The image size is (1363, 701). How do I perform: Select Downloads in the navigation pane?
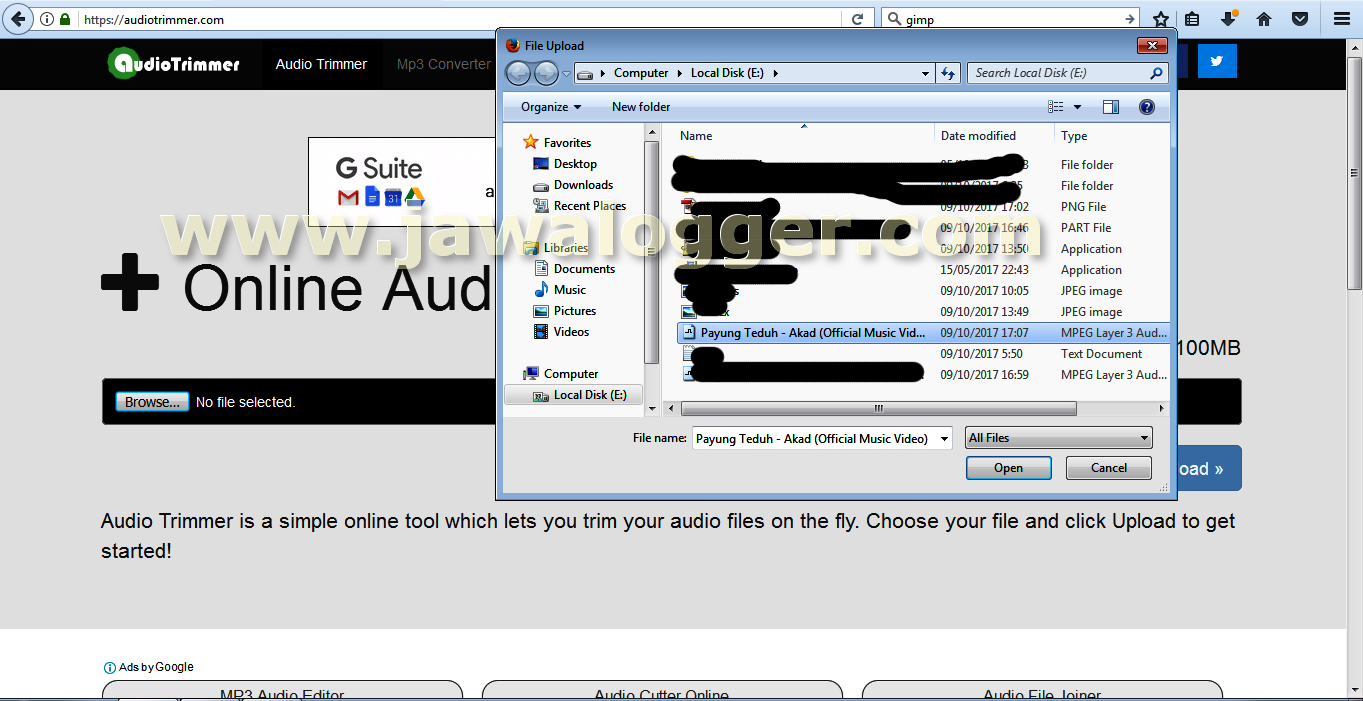583,185
